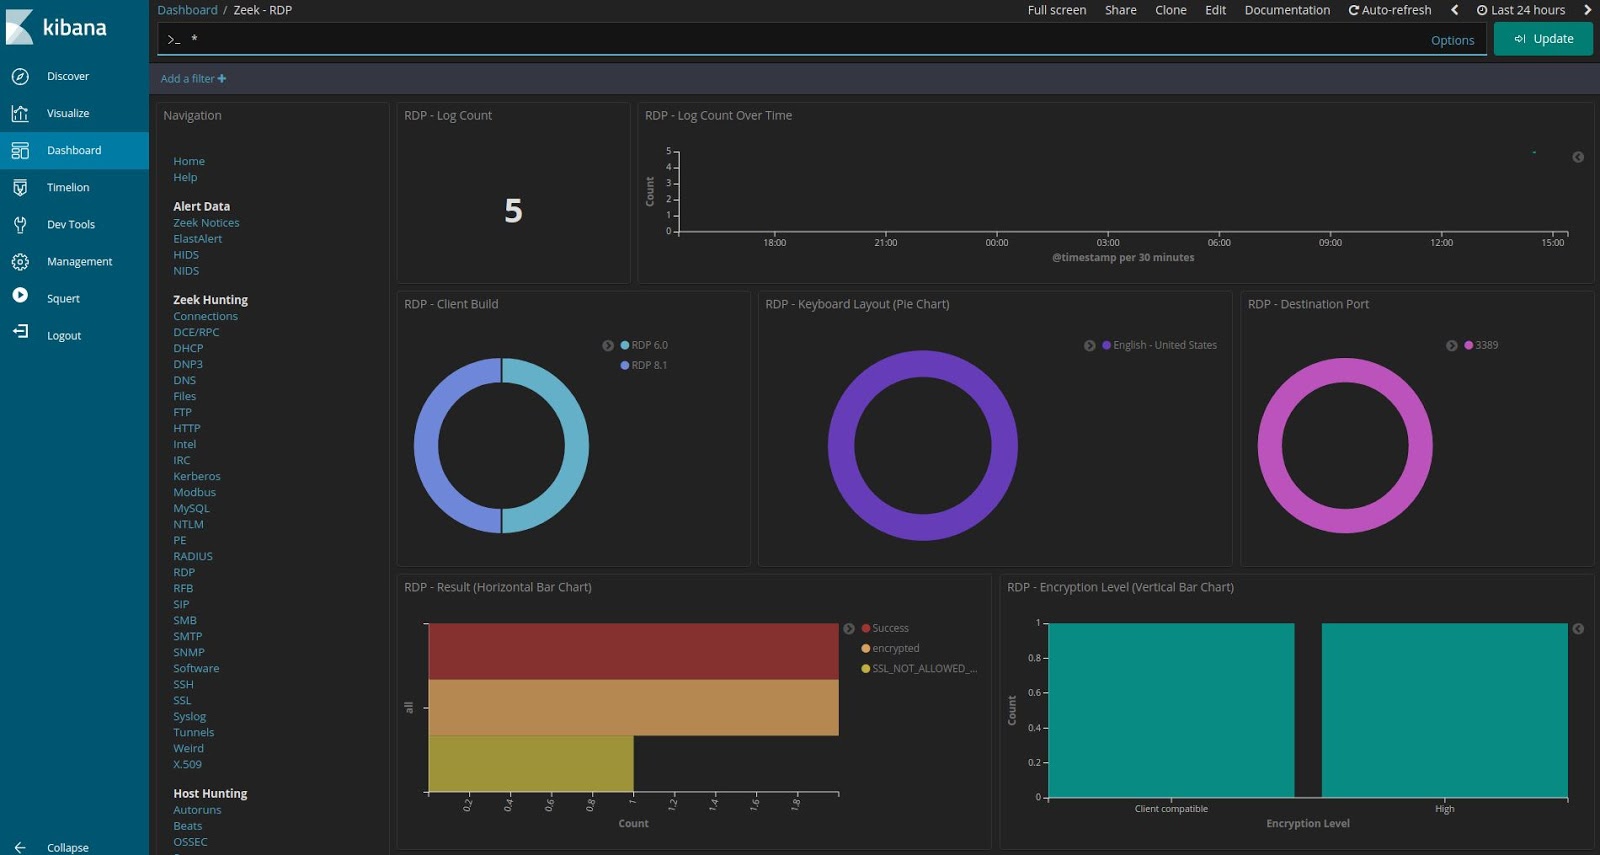The height and width of the screenshot is (855, 1600).
Task: Click SSL_NOT_ALLOWED legend color dot
Action: click(866, 668)
